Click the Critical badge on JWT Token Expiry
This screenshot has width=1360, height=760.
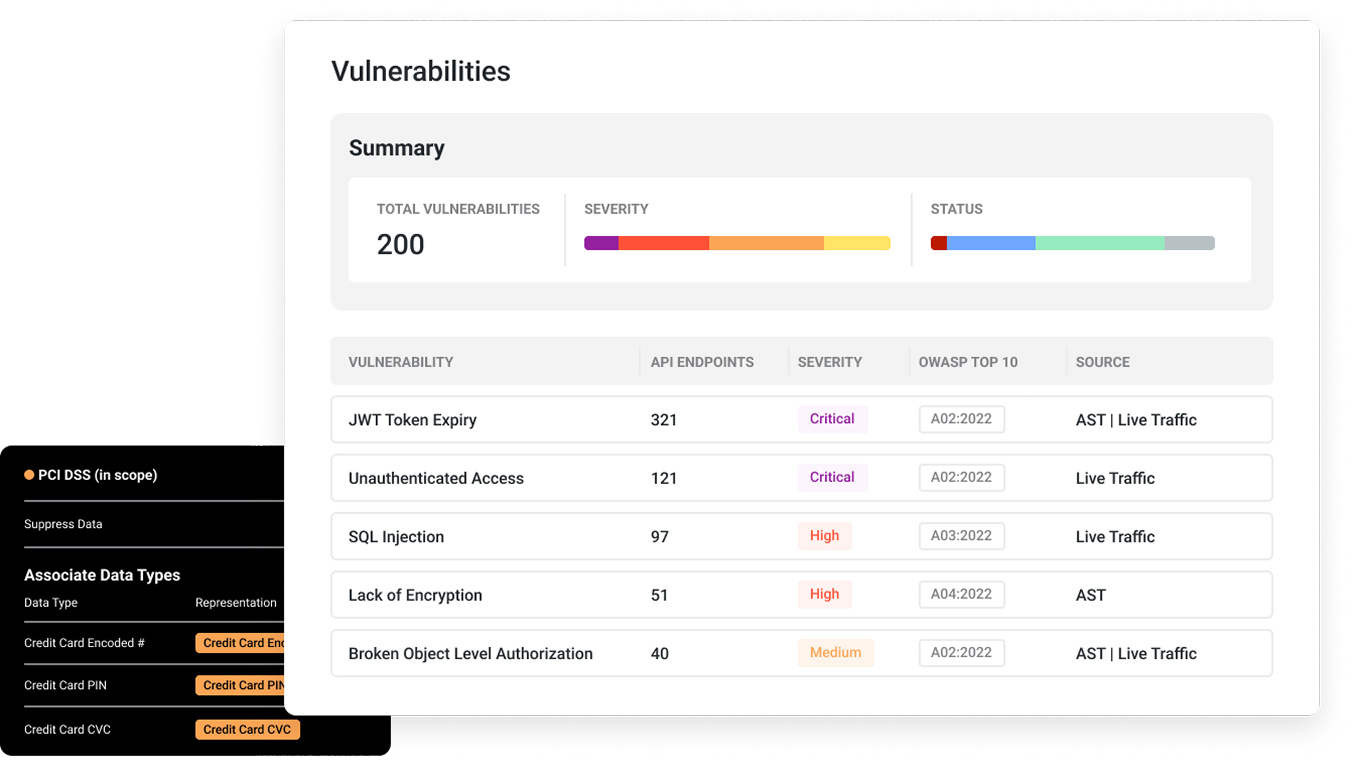coord(832,419)
